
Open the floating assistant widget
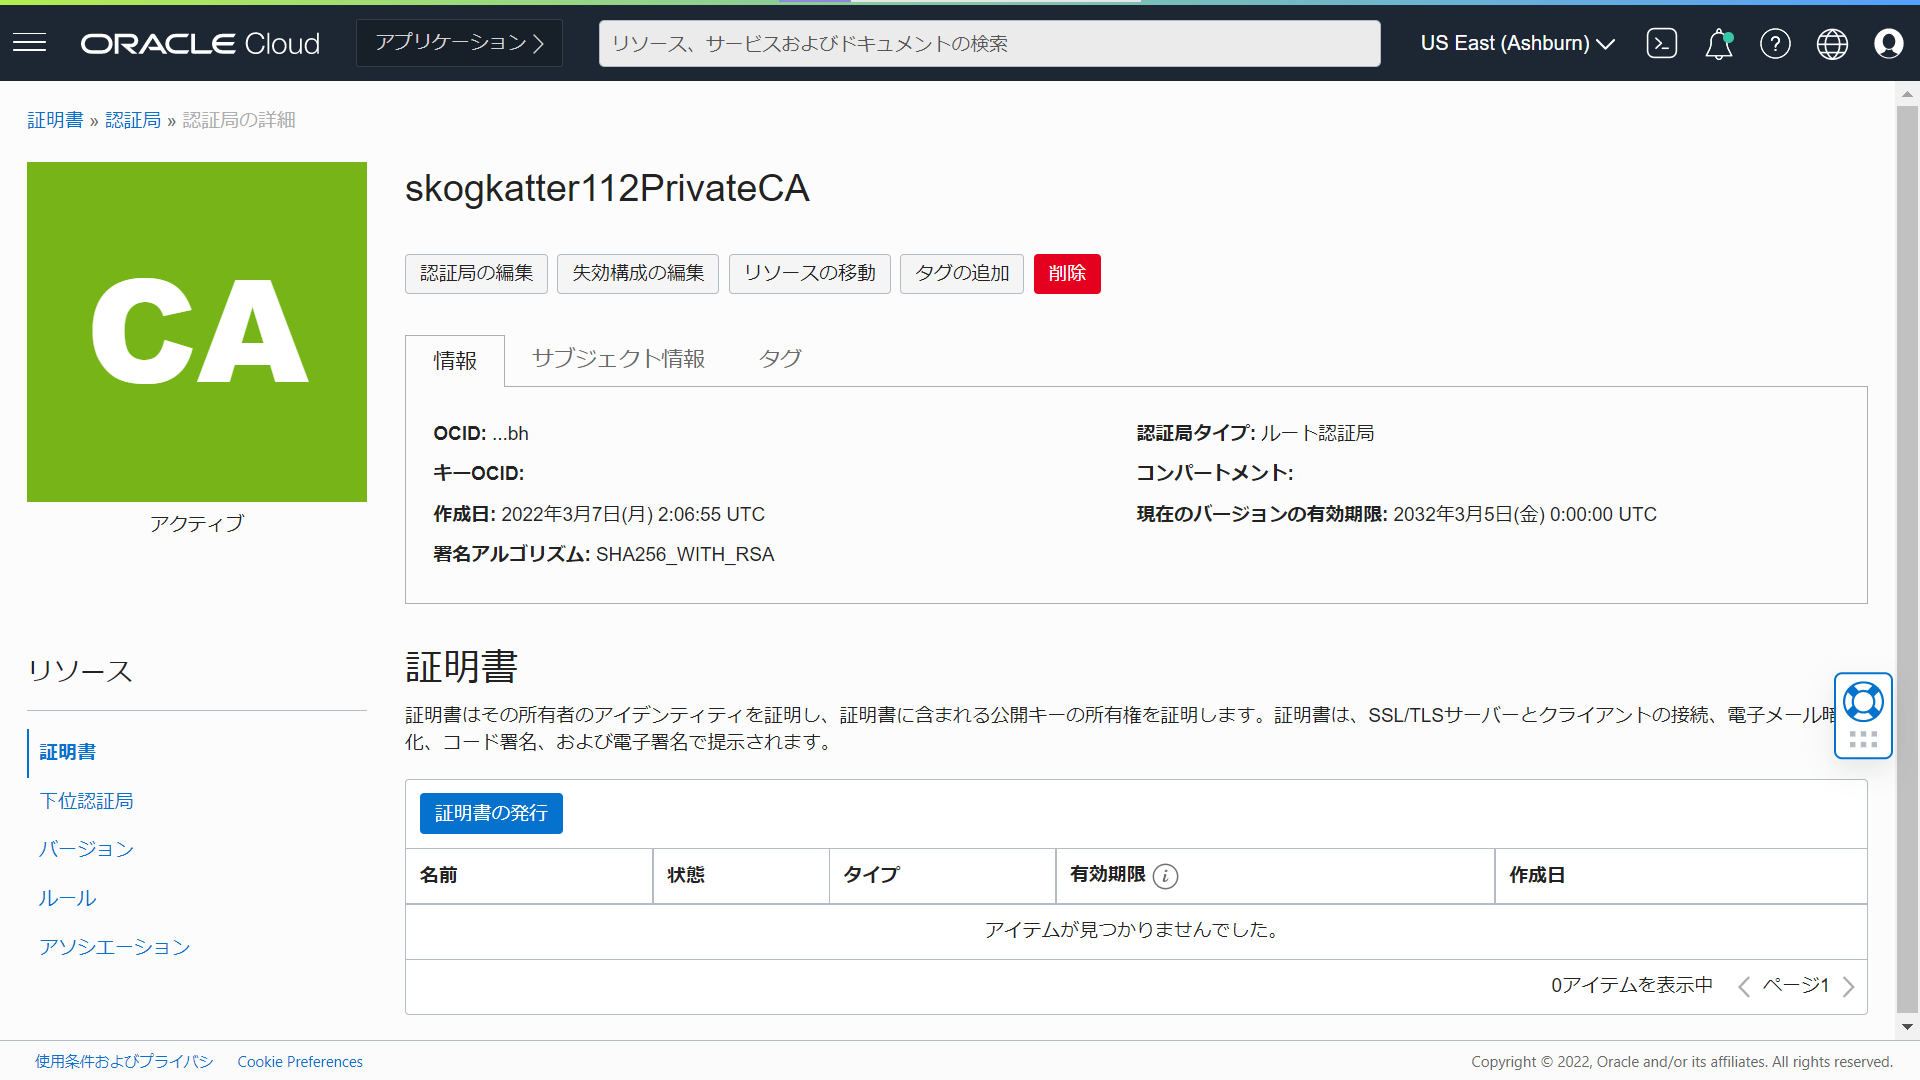pyautogui.click(x=1862, y=714)
